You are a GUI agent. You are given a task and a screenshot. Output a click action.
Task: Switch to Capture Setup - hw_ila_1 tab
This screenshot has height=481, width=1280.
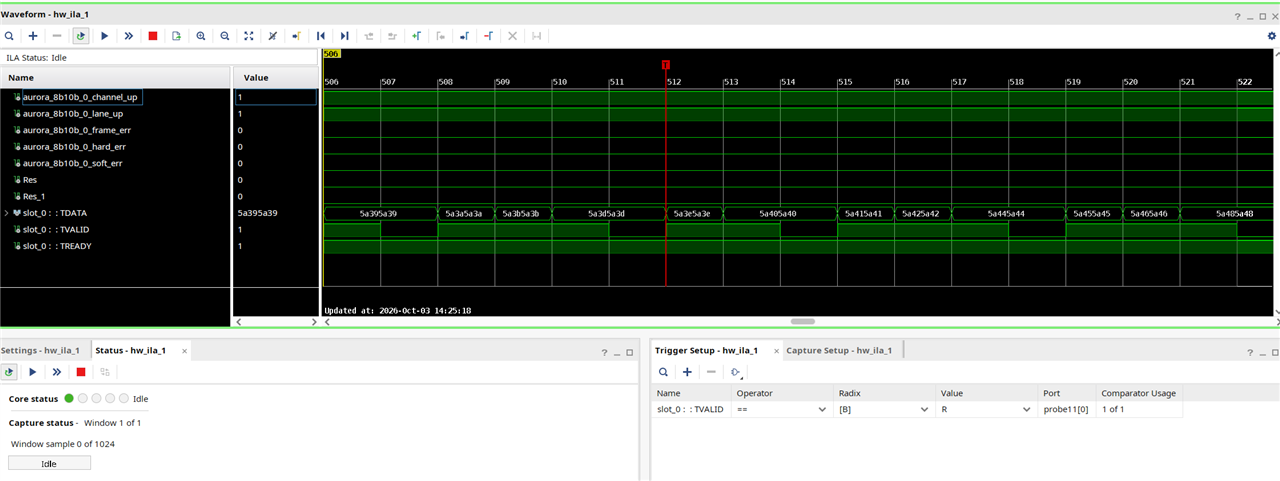839,351
